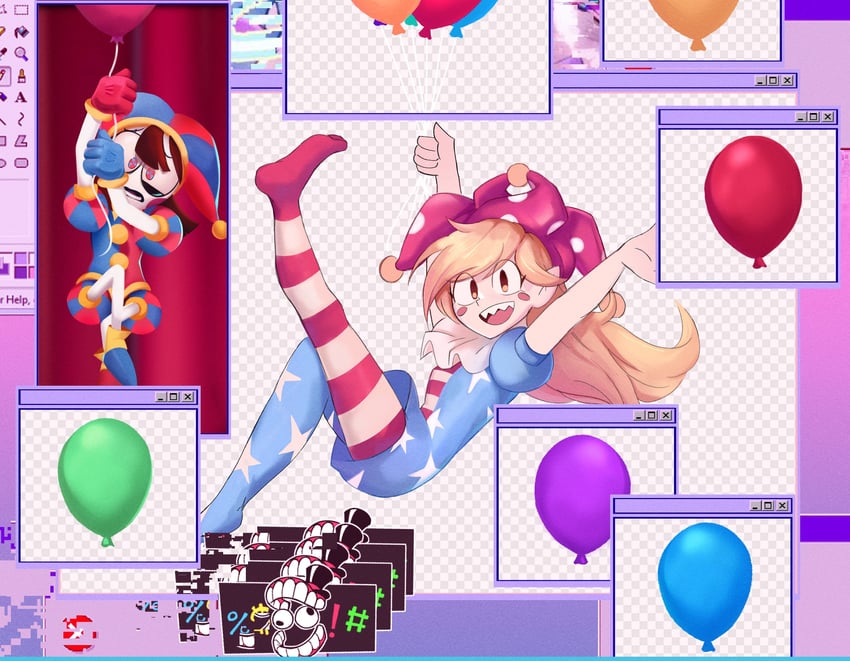Screen dimensions: 850x661
Task: Close the blue balloon window
Action: [x=782, y=505]
